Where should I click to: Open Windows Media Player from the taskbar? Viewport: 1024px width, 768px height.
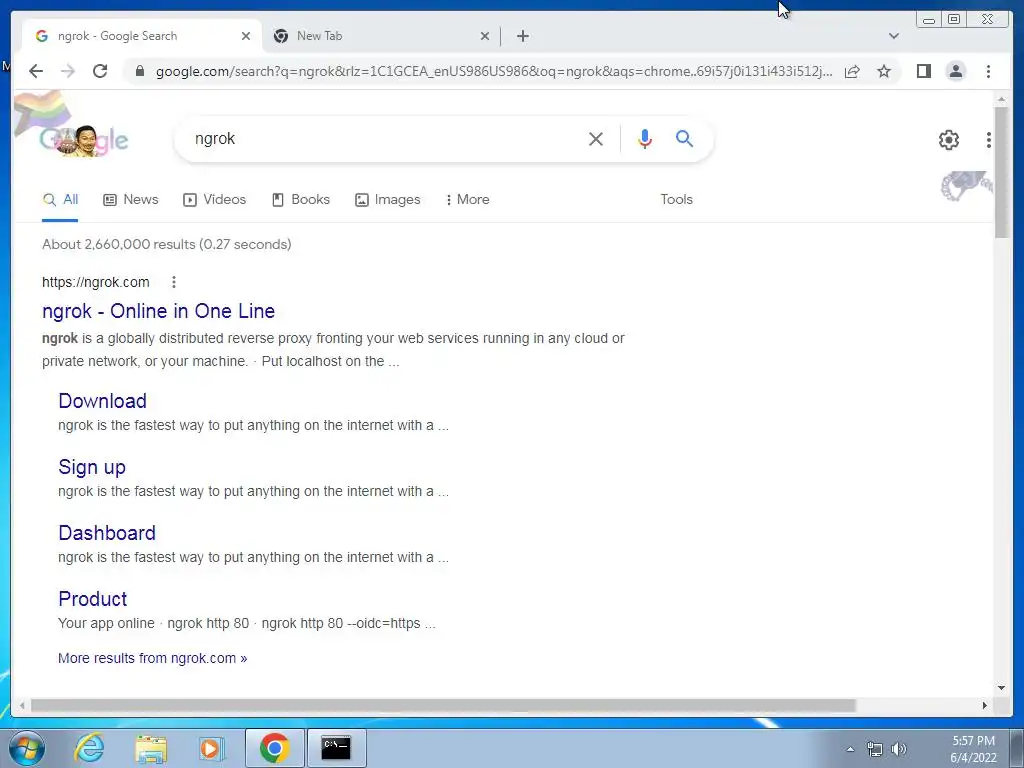(211, 748)
